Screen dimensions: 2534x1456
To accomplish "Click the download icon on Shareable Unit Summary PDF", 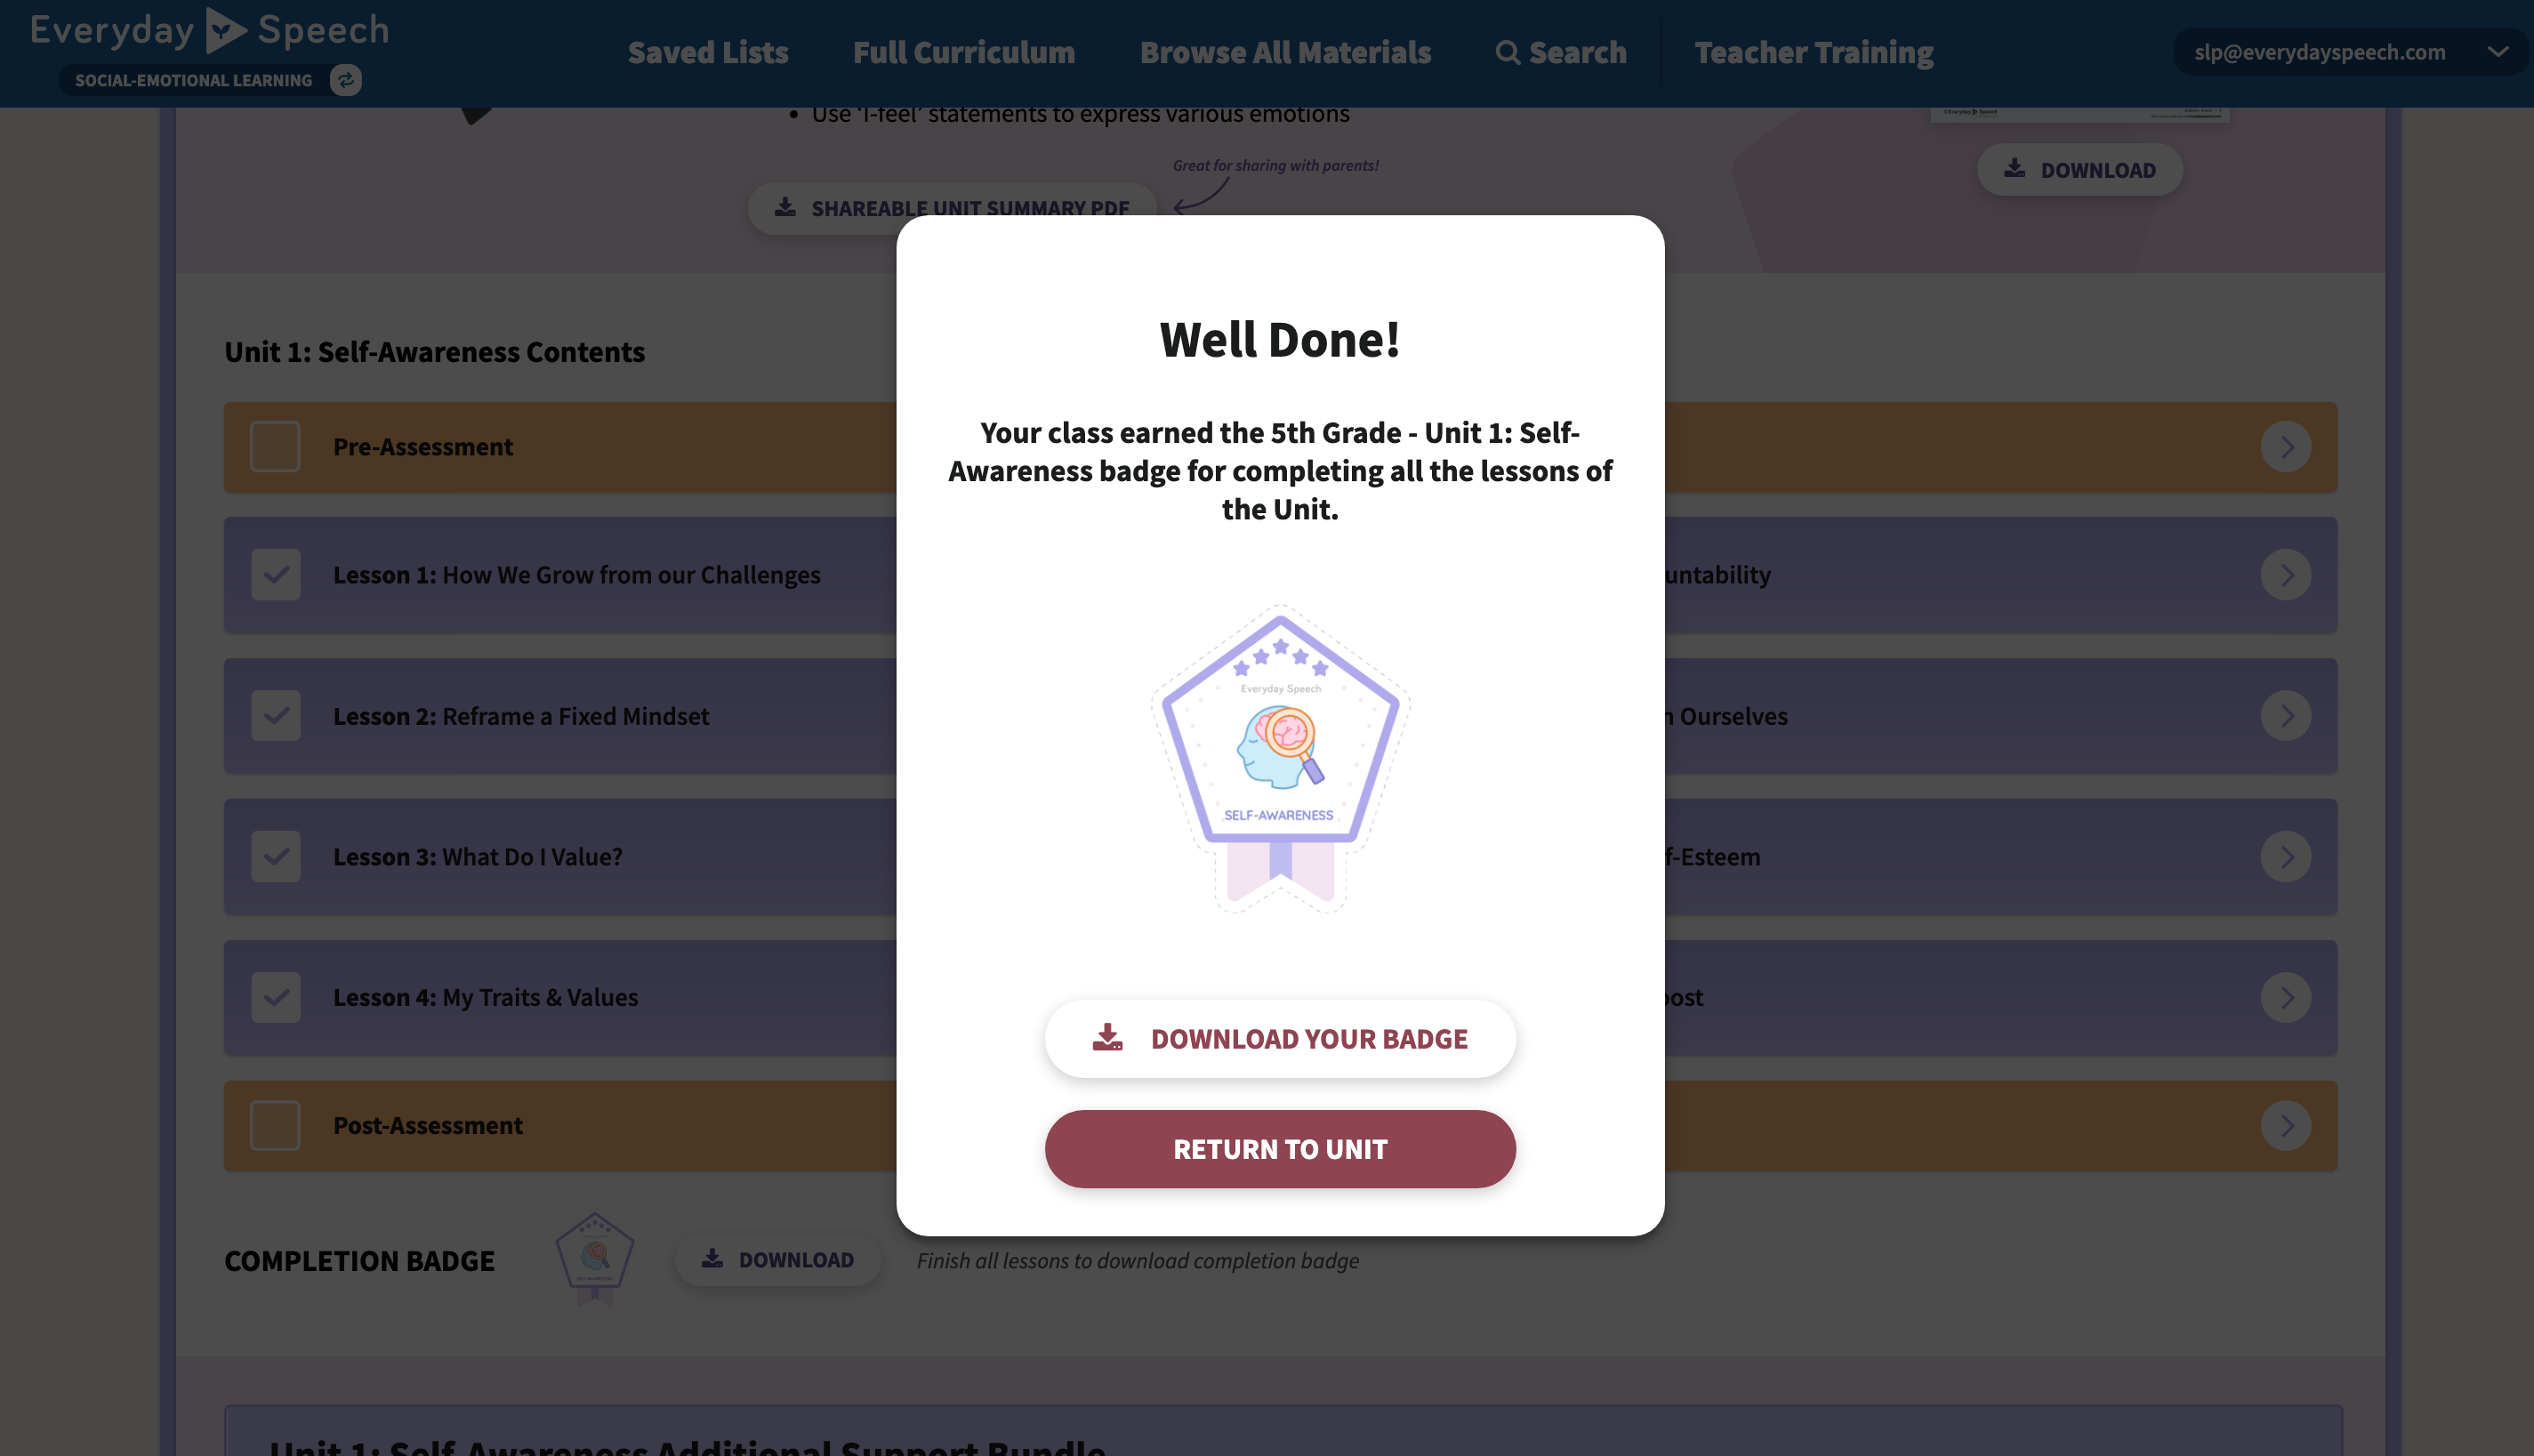I will pyautogui.click(x=785, y=207).
